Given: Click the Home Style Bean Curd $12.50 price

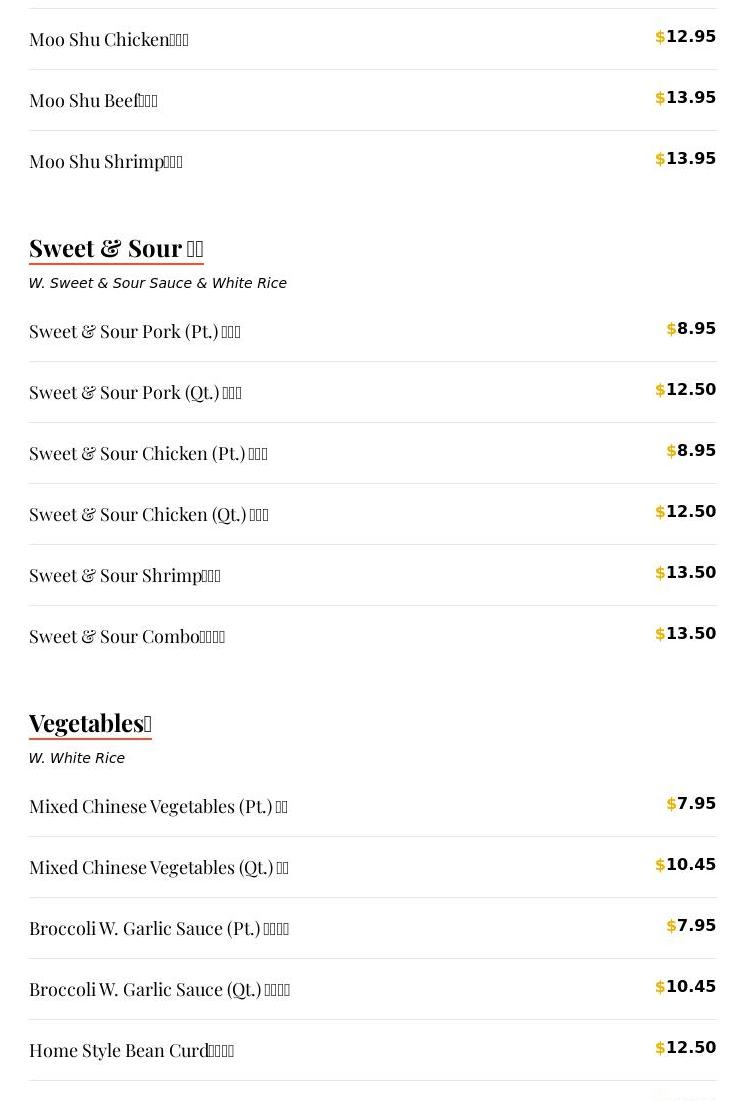Looking at the screenshot, I should click(686, 1048).
